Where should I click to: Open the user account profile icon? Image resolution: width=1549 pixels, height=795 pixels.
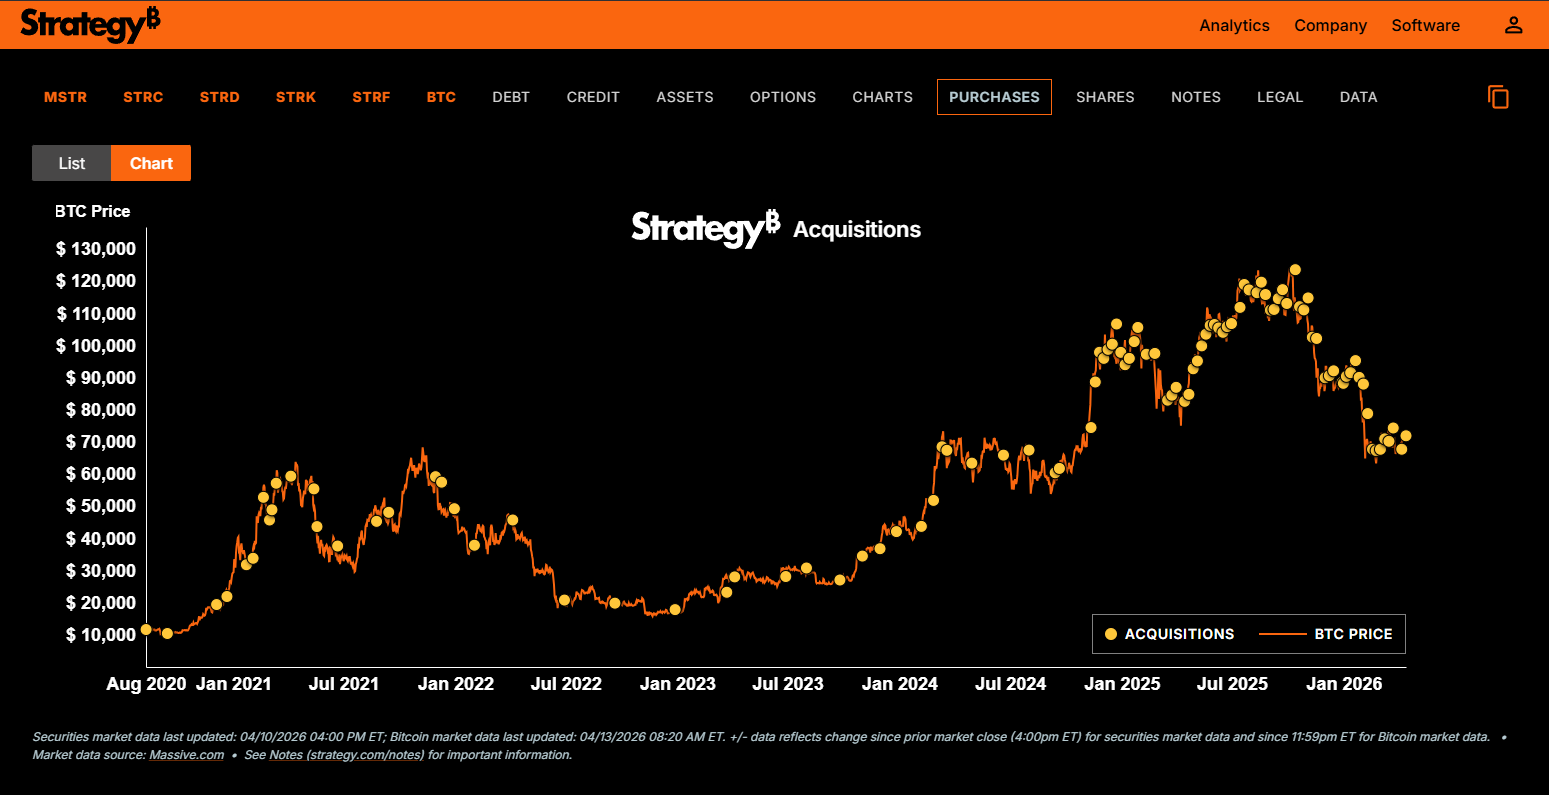[1513, 25]
